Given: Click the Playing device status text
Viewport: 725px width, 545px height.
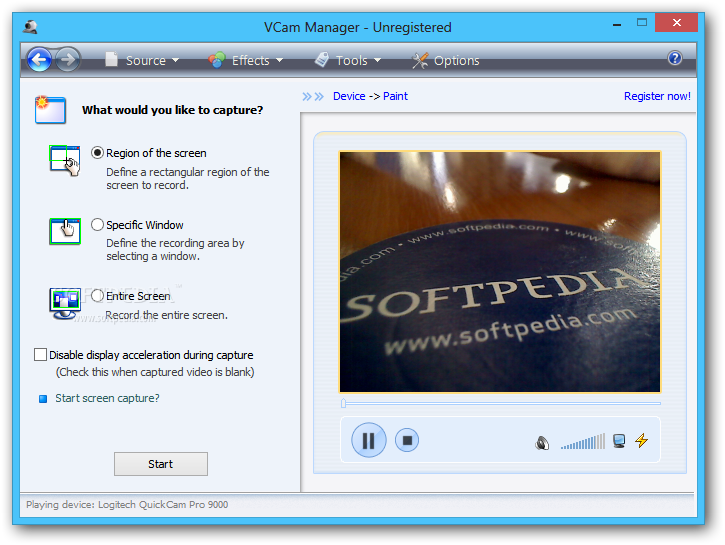Looking at the screenshot, I should (x=127, y=504).
